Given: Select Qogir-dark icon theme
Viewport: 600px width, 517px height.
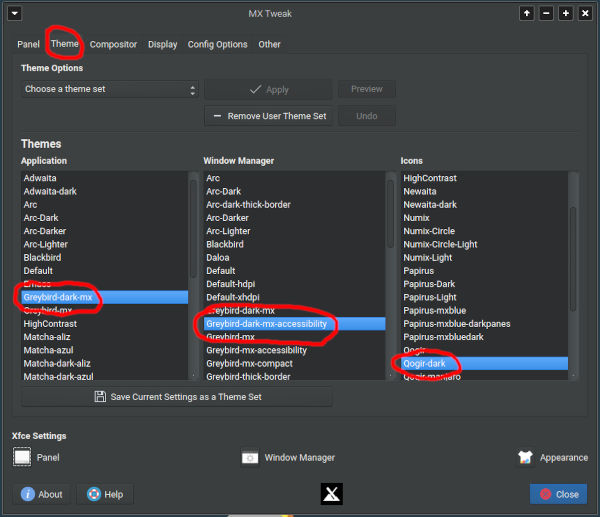Looking at the screenshot, I should (x=484, y=364).
